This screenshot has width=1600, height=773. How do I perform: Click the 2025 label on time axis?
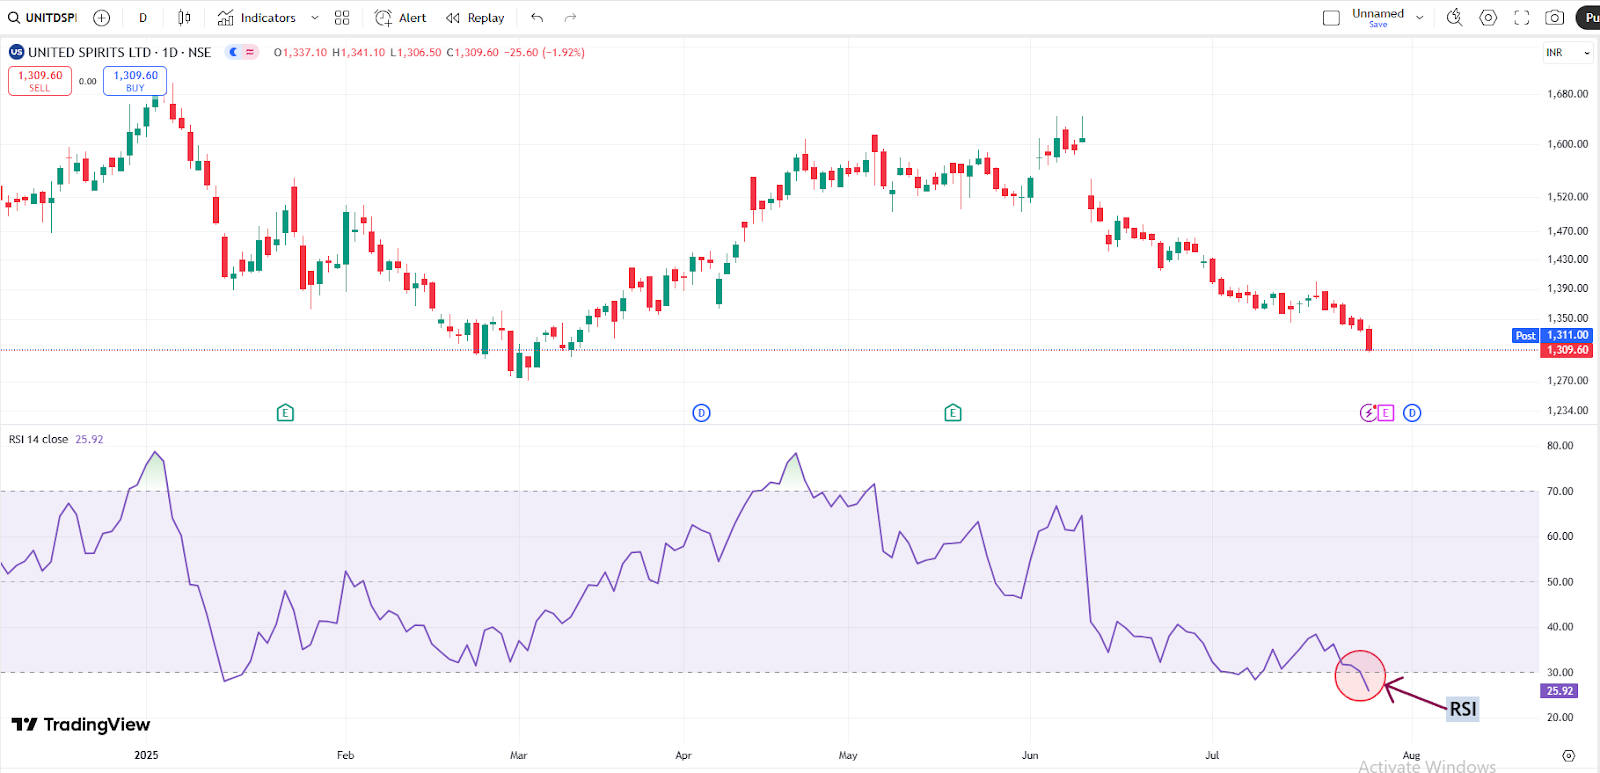point(146,755)
